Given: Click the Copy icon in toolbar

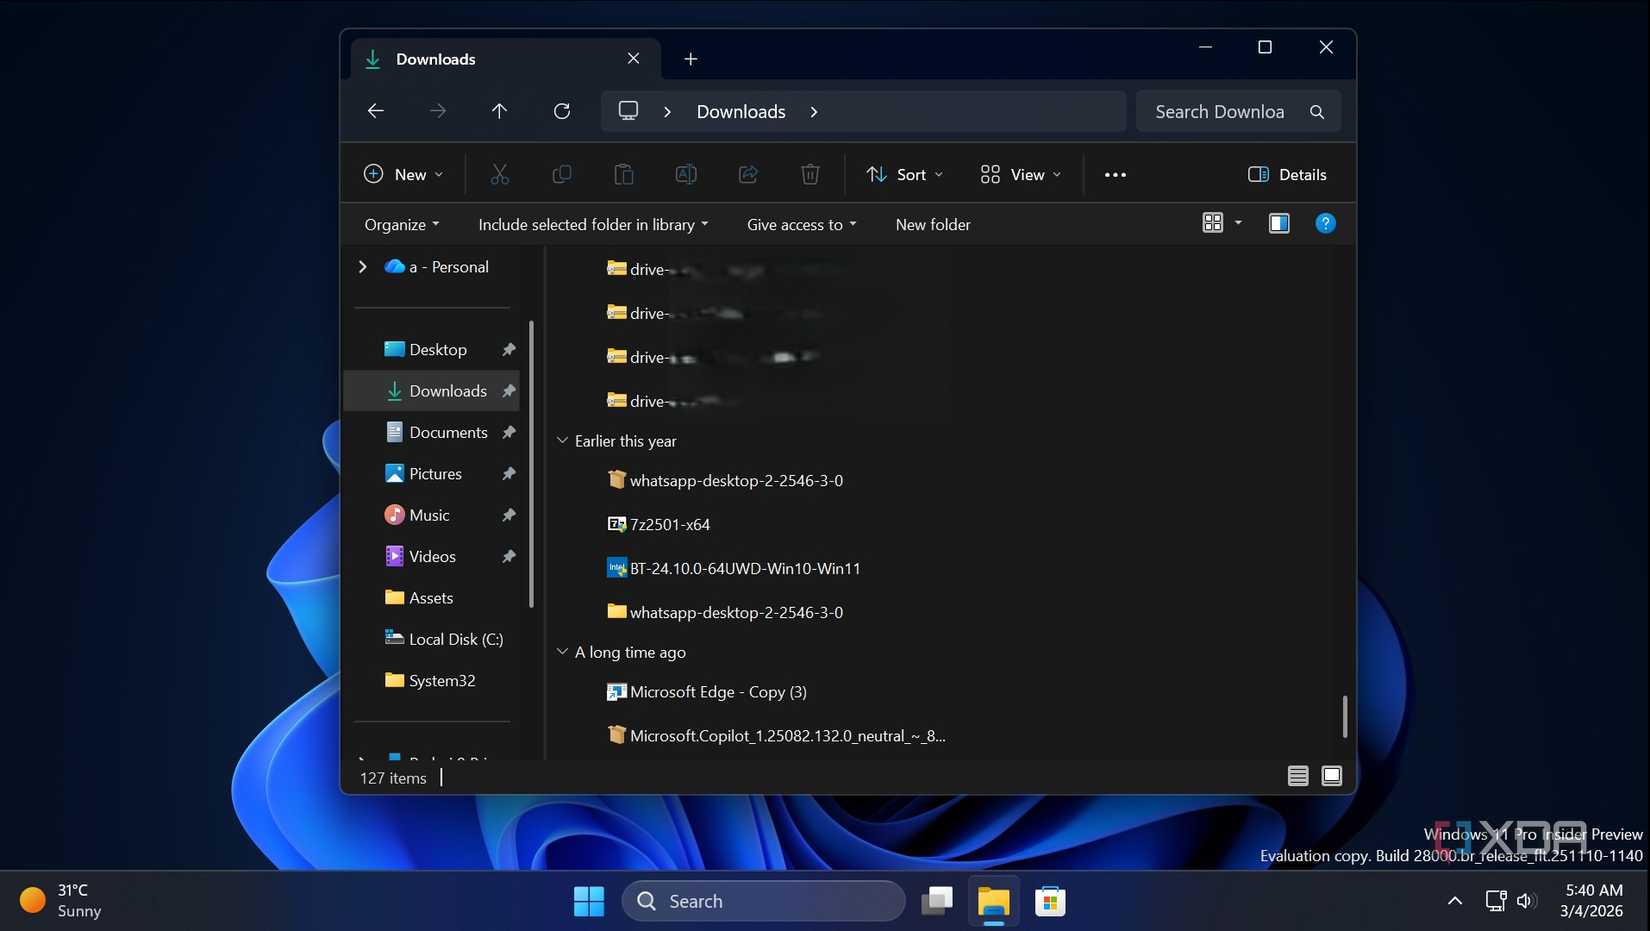Looking at the screenshot, I should [562, 174].
